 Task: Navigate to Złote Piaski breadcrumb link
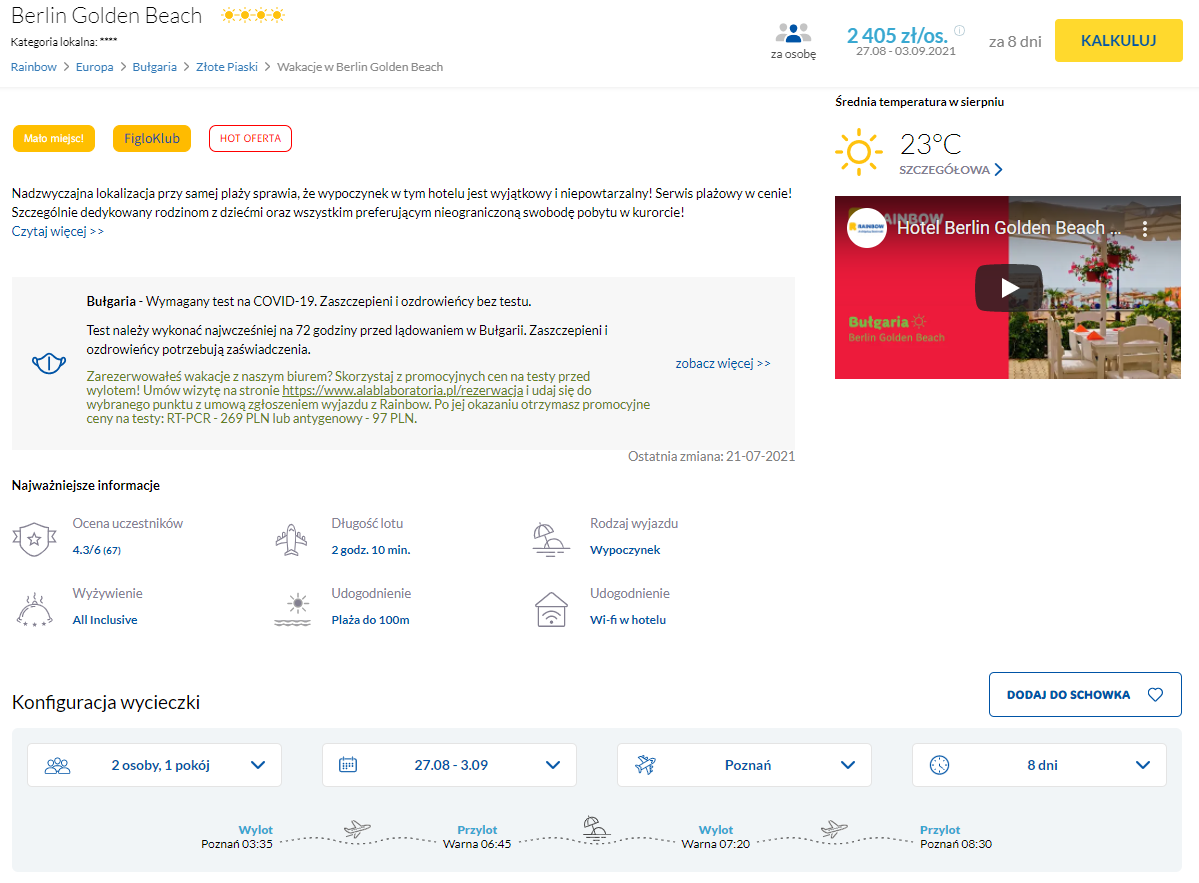[227, 67]
